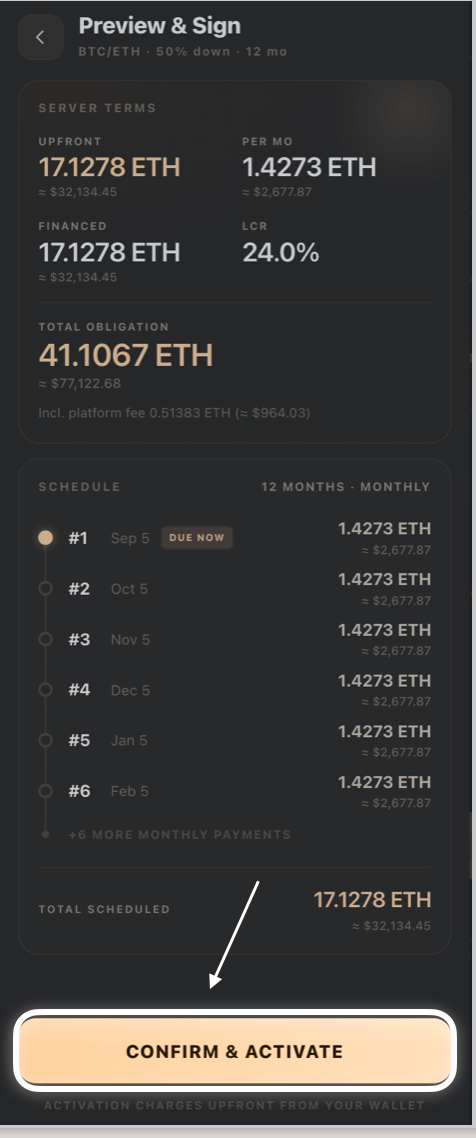The height and width of the screenshot is (1138, 476).
Task: Click the 12 Months · Monthly schedule label
Action: point(345,487)
